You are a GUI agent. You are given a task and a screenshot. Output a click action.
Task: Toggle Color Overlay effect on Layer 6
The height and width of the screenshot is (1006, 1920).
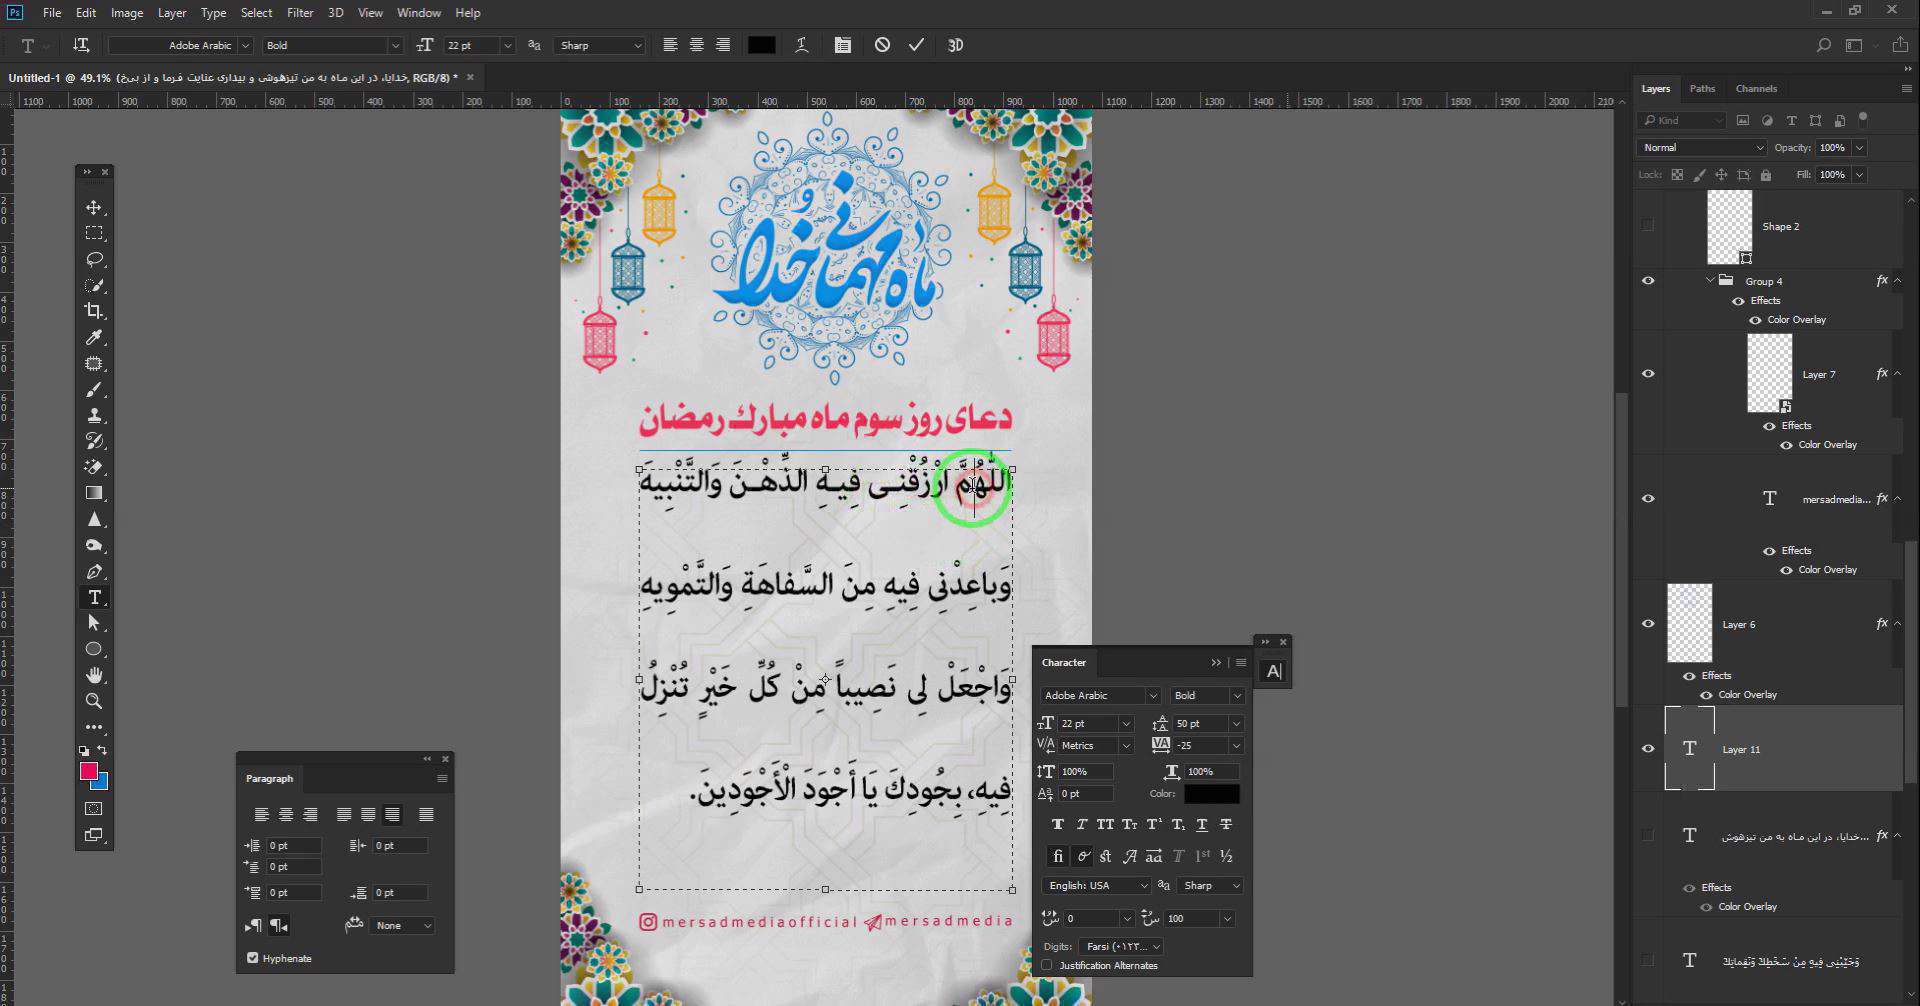click(x=1706, y=695)
